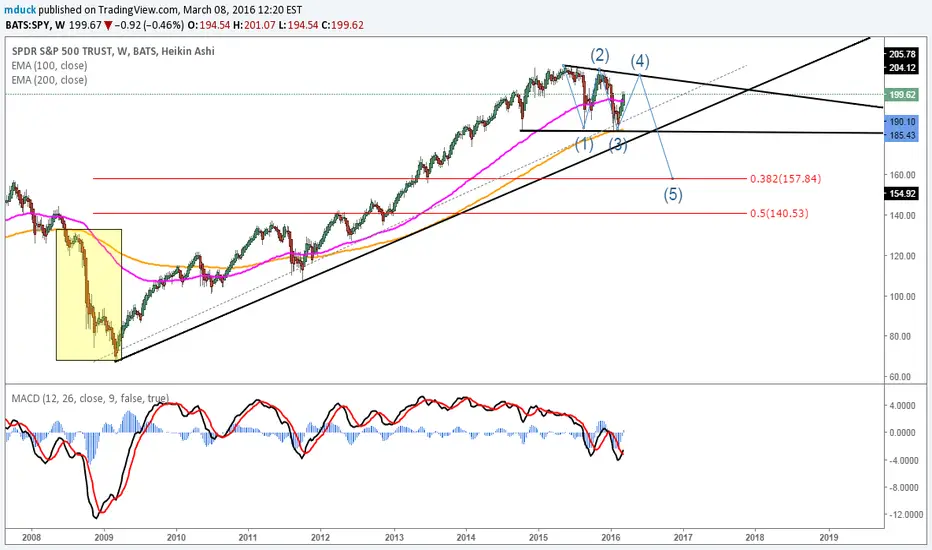Click the green 199.62 current price tag

[x=902, y=95]
